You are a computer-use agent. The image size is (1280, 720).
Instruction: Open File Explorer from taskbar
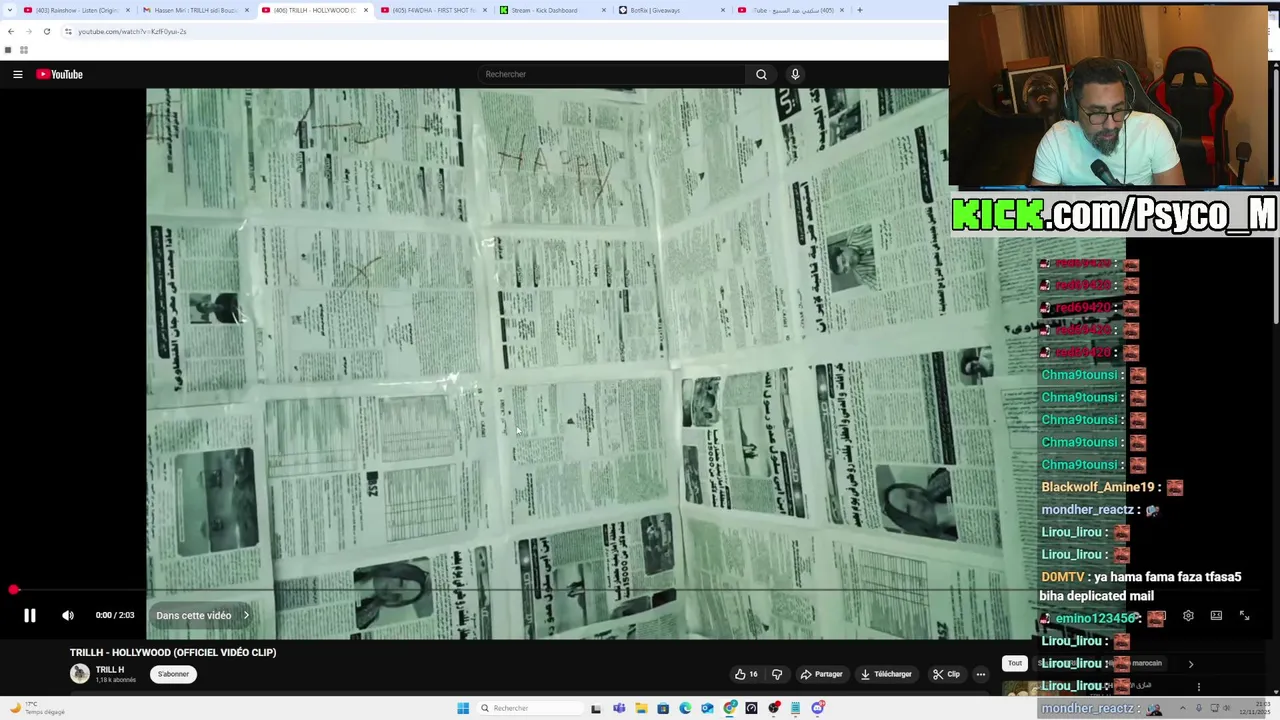coord(641,708)
